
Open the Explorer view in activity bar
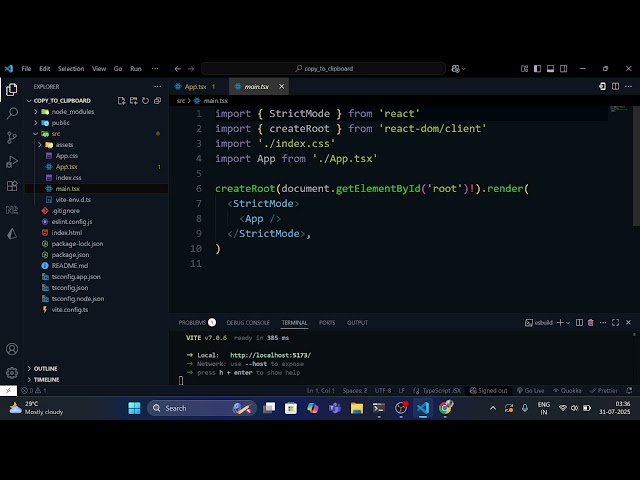click(12, 89)
